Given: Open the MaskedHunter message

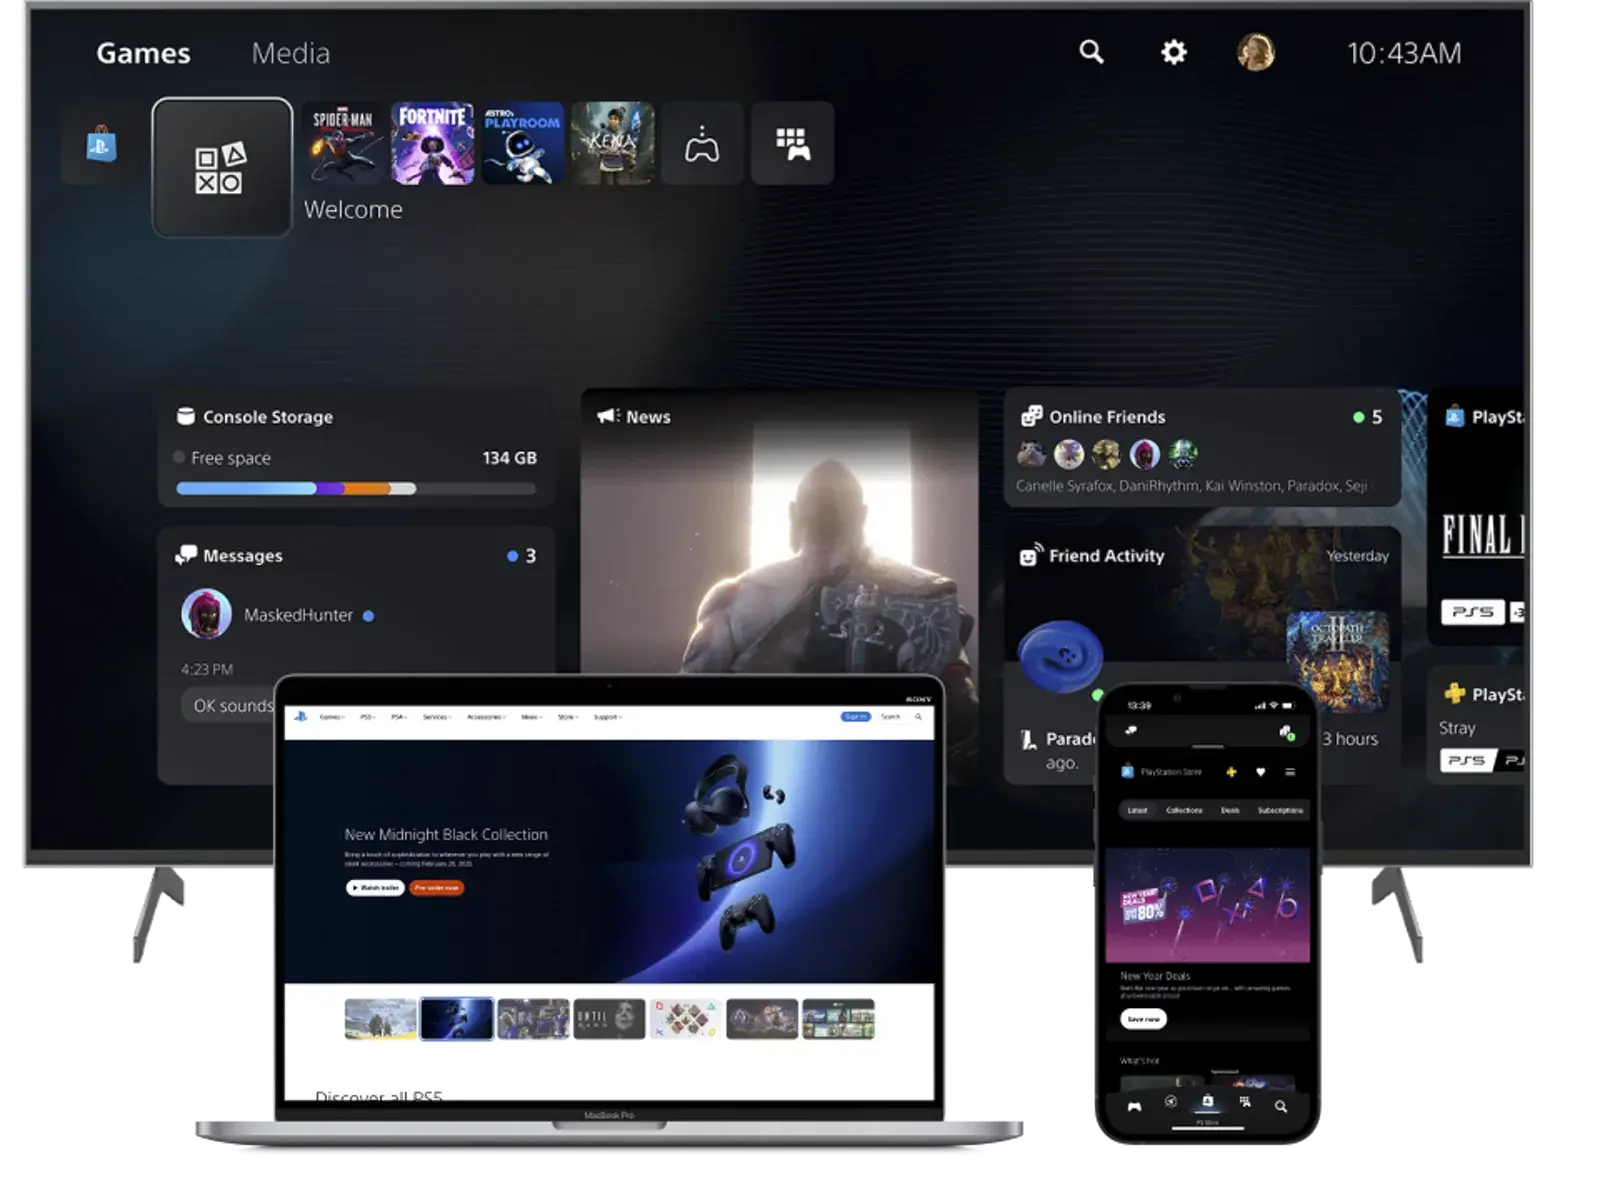Looking at the screenshot, I should (298, 615).
